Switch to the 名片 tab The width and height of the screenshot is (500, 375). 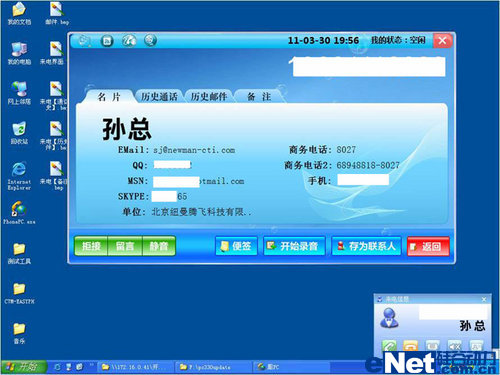(109, 97)
